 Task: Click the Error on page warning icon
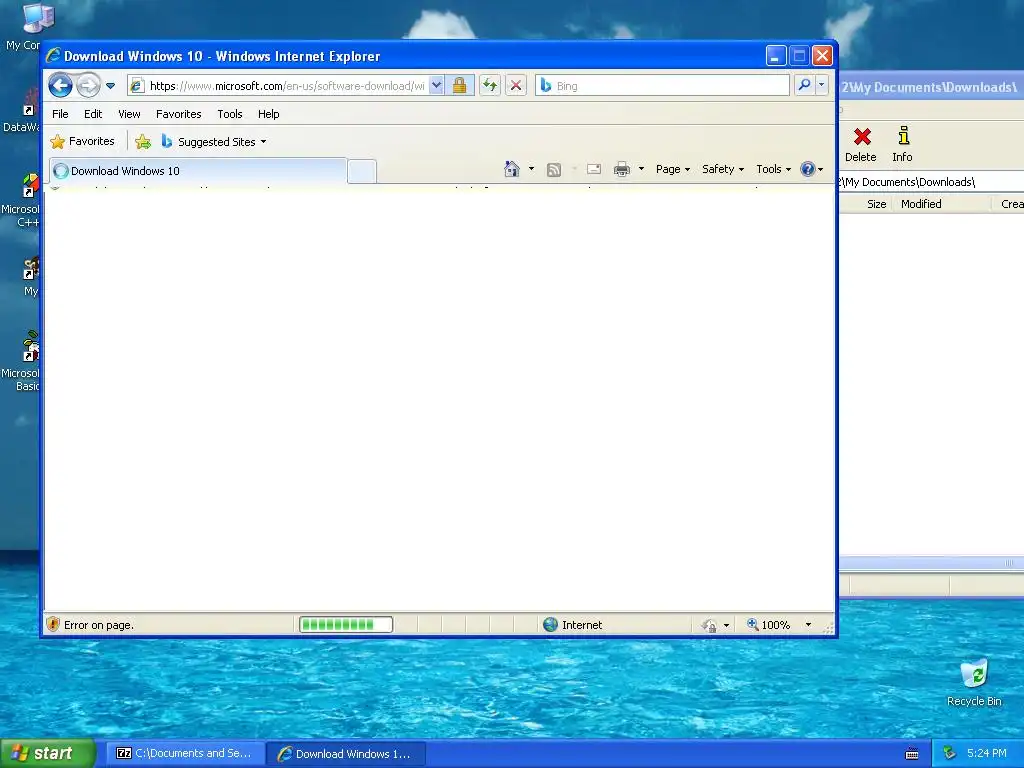[x=54, y=624]
